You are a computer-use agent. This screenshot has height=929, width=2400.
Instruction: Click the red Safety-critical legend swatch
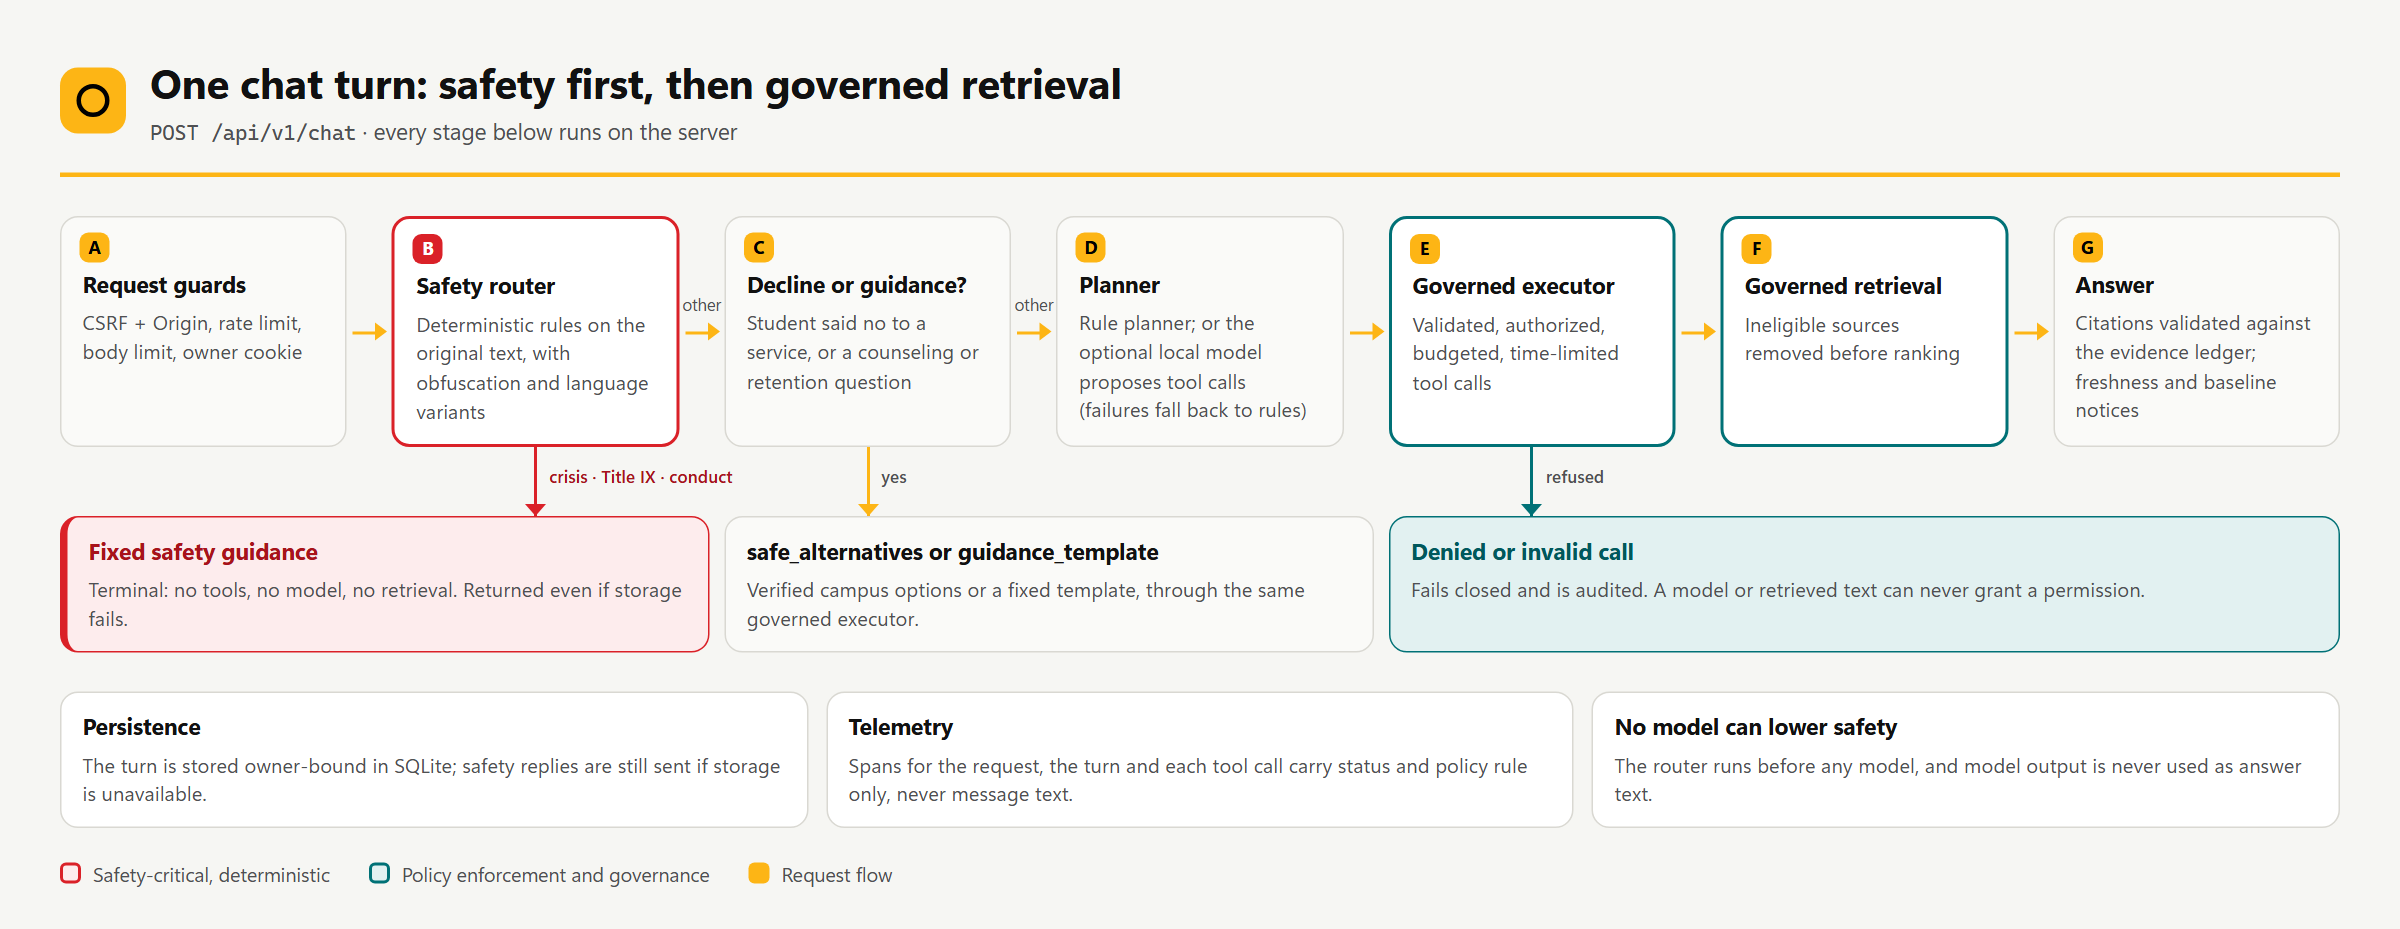click(71, 873)
